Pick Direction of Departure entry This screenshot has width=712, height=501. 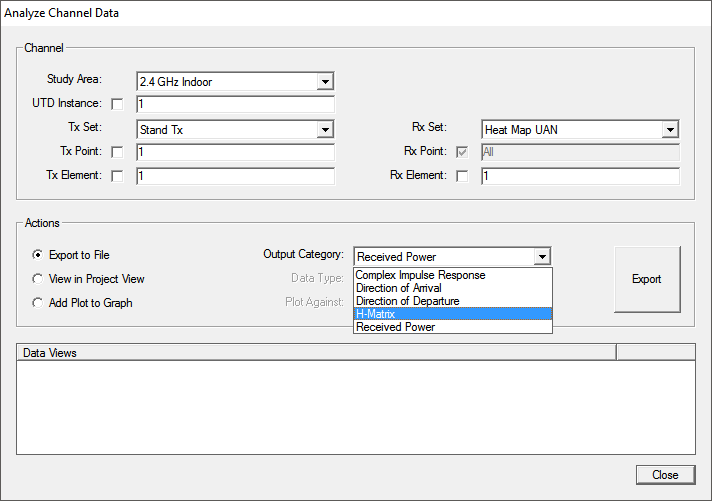453,301
